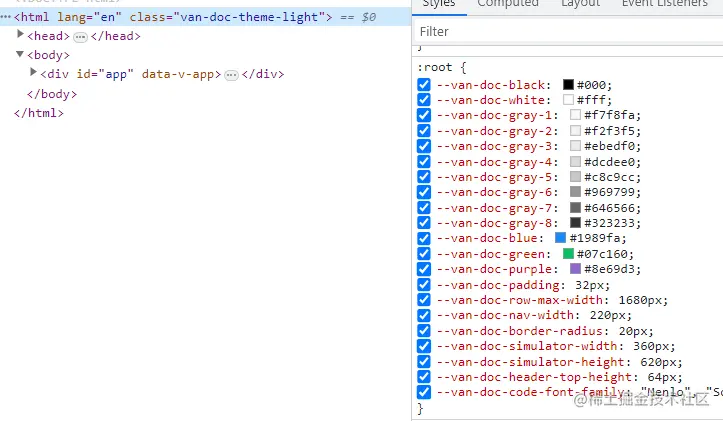
Task: Open the Layout tab
Action: pos(580,4)
